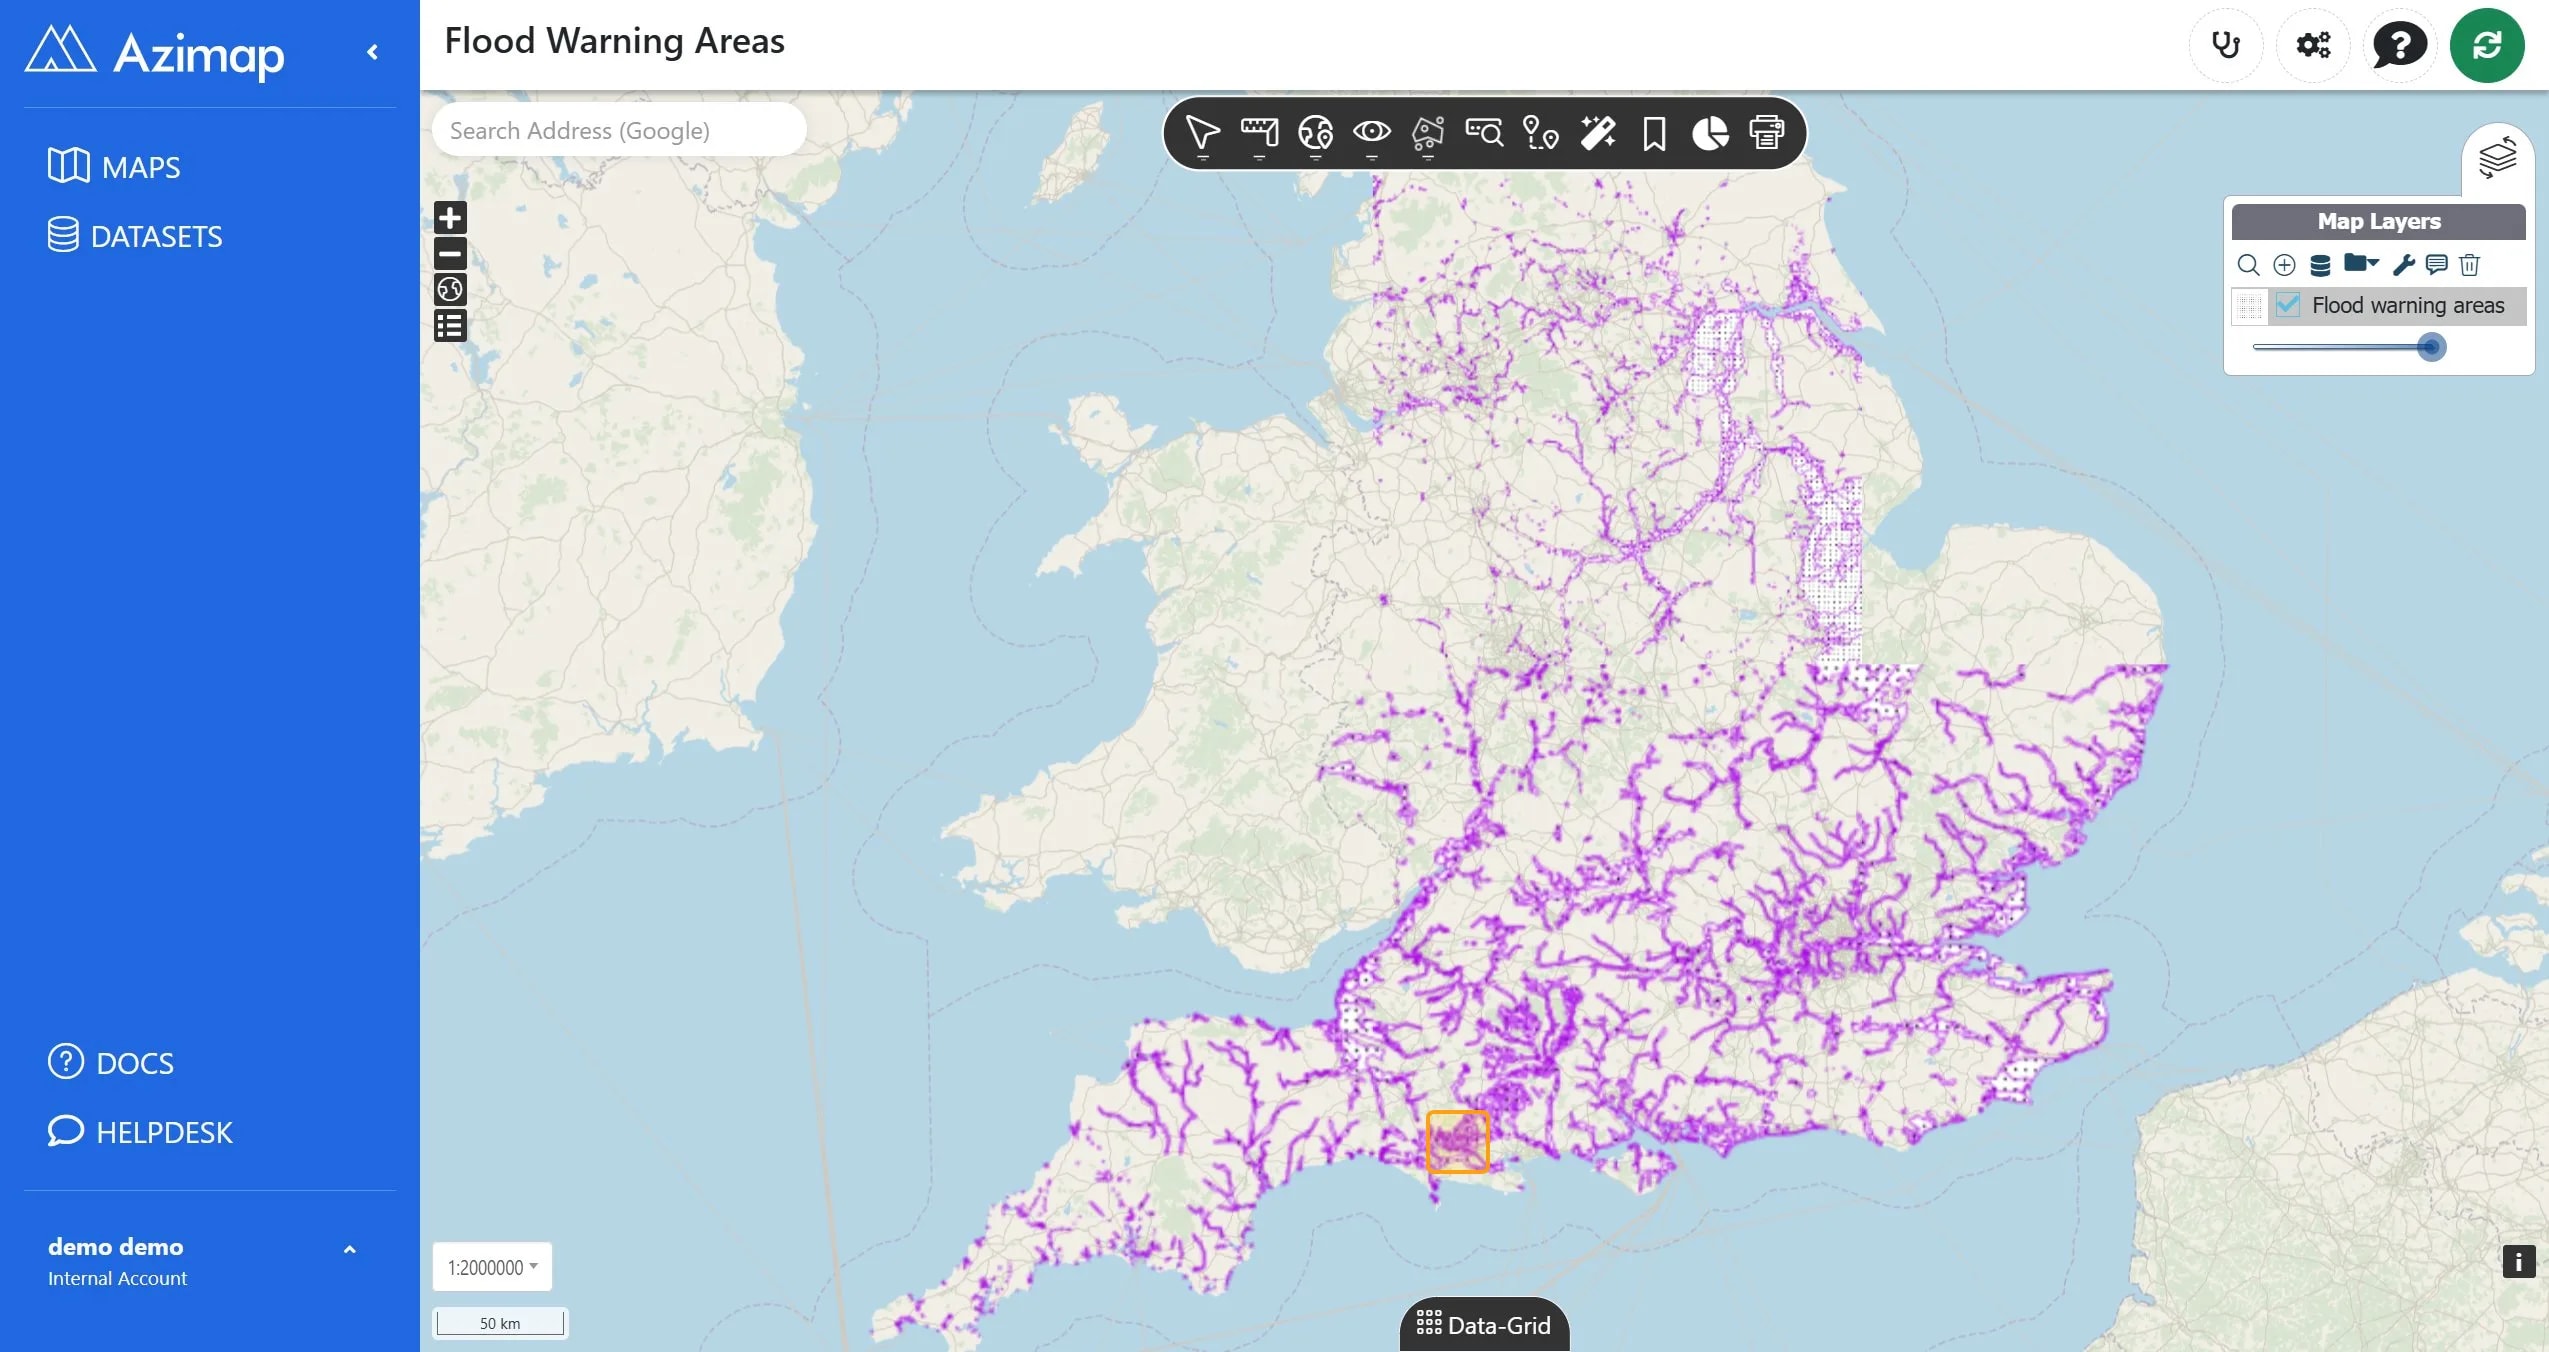Screen dimensions: 2549x1352
Task: Open the 1:2000000 scale dropdown
Action: [x=492, y=1267]
